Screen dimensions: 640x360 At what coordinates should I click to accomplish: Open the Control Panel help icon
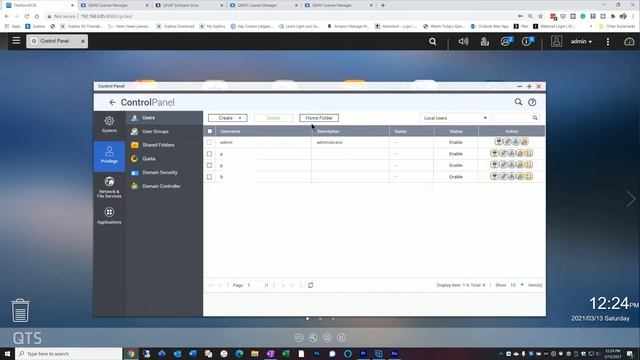532,102
